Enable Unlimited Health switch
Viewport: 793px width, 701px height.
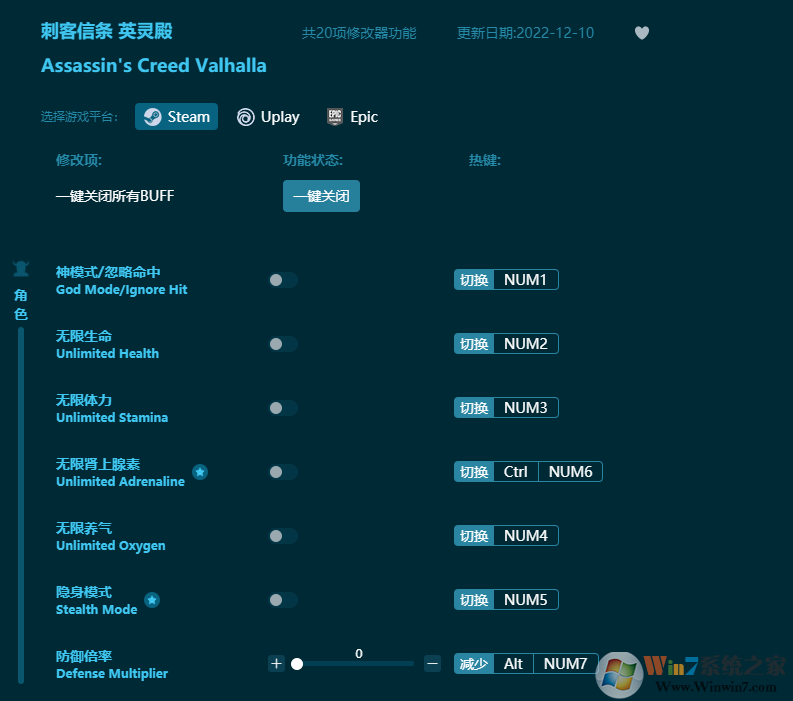tap(283, 344)
